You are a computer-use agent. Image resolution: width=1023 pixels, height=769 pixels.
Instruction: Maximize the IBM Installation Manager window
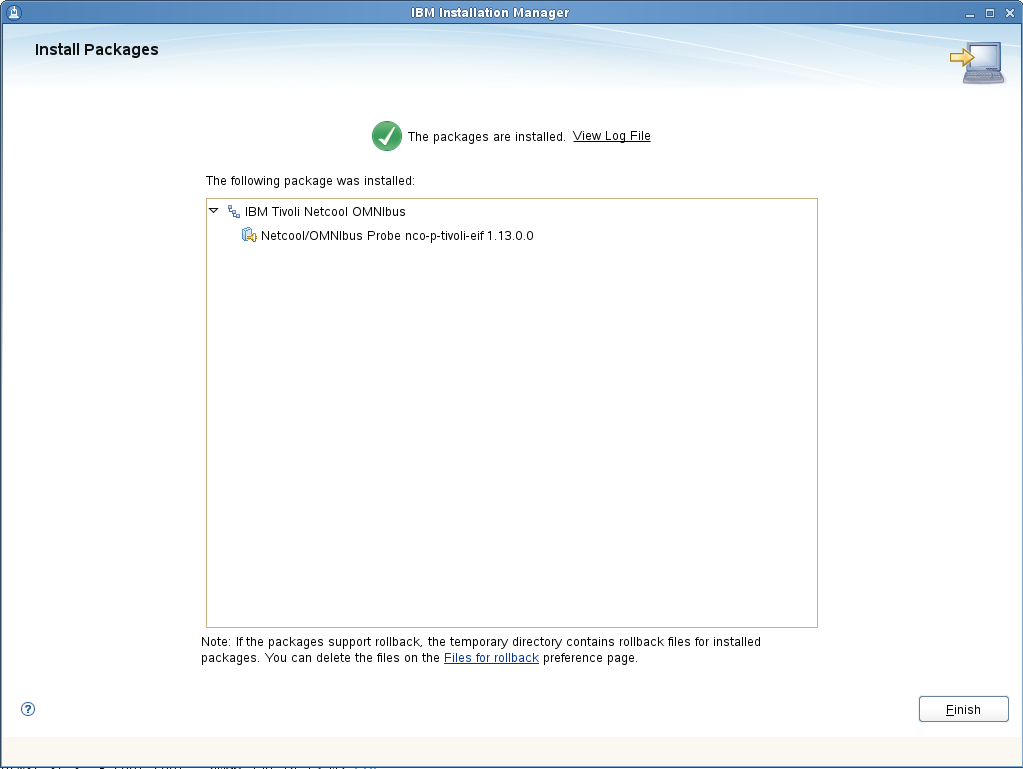[x=990, y=13]
